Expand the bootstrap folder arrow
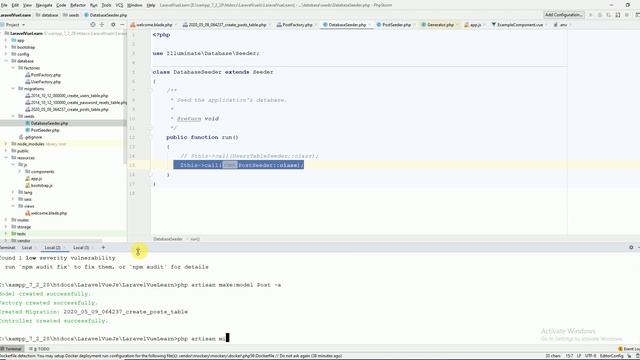 6,47
